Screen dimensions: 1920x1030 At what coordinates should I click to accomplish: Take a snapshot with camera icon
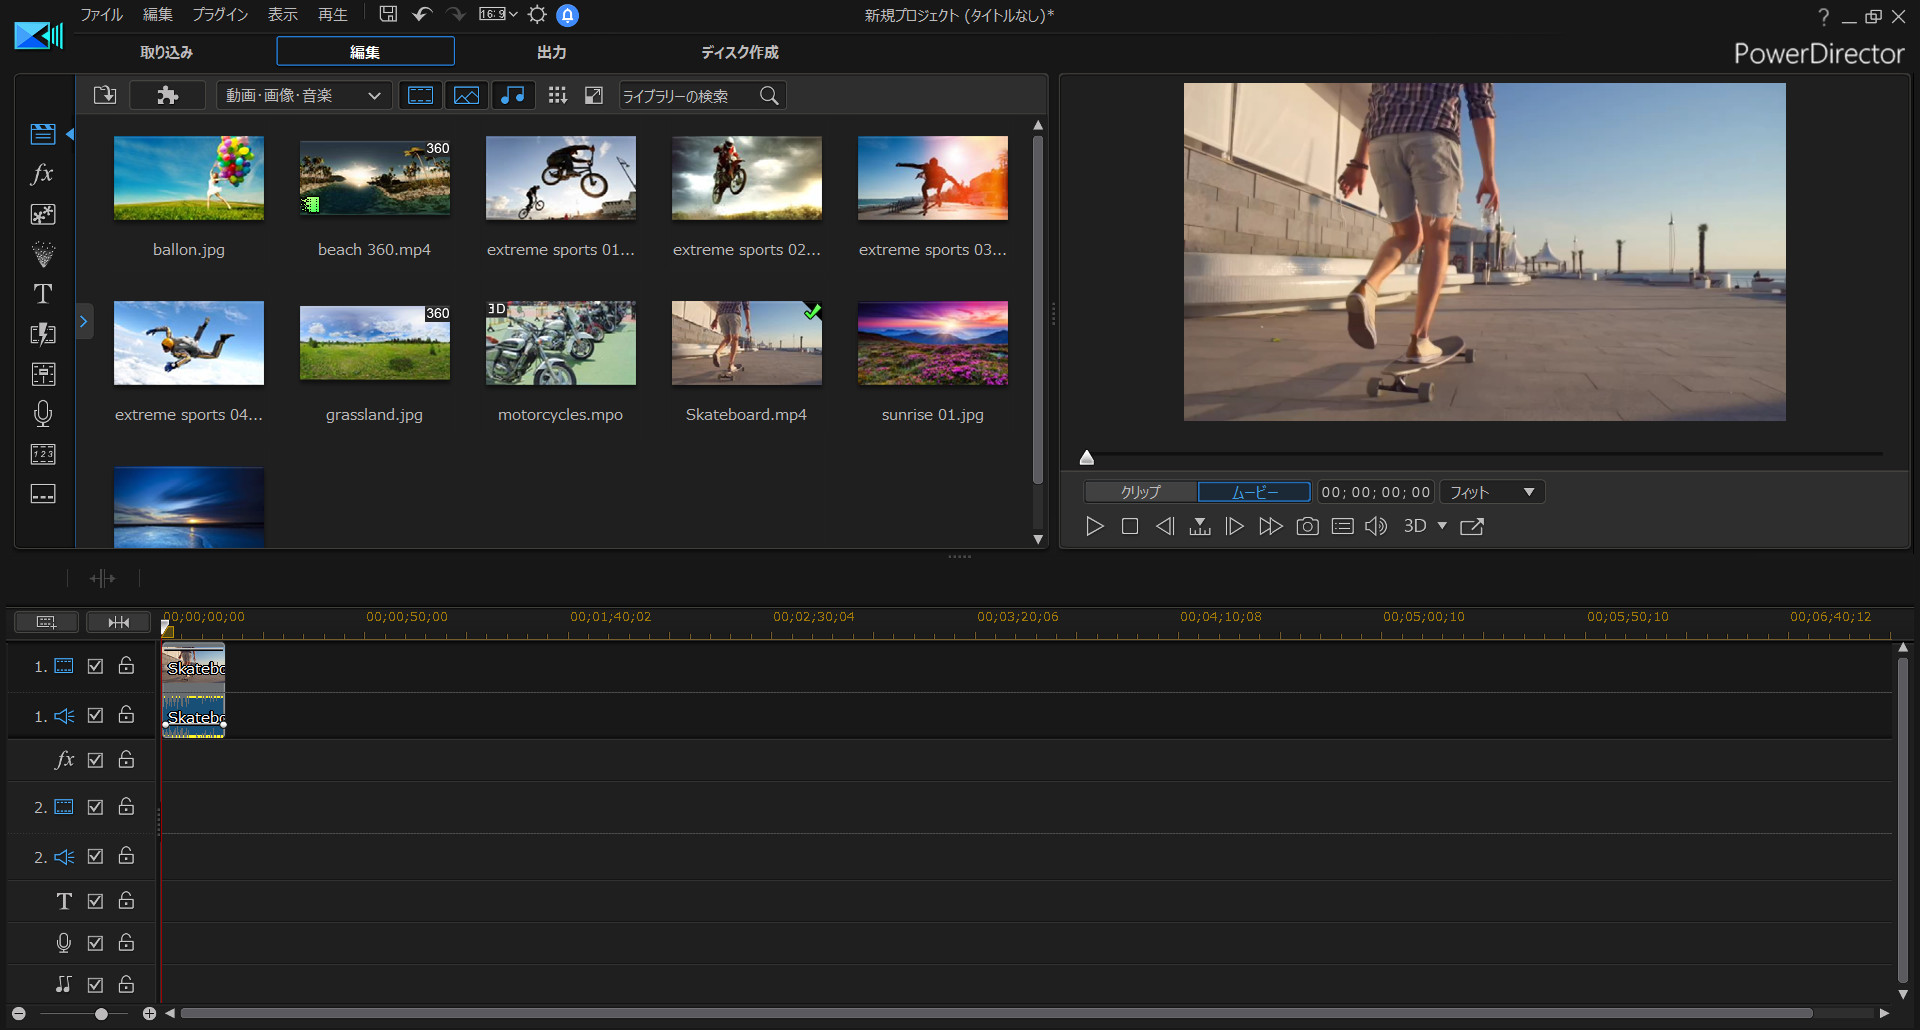point(1307,526)
